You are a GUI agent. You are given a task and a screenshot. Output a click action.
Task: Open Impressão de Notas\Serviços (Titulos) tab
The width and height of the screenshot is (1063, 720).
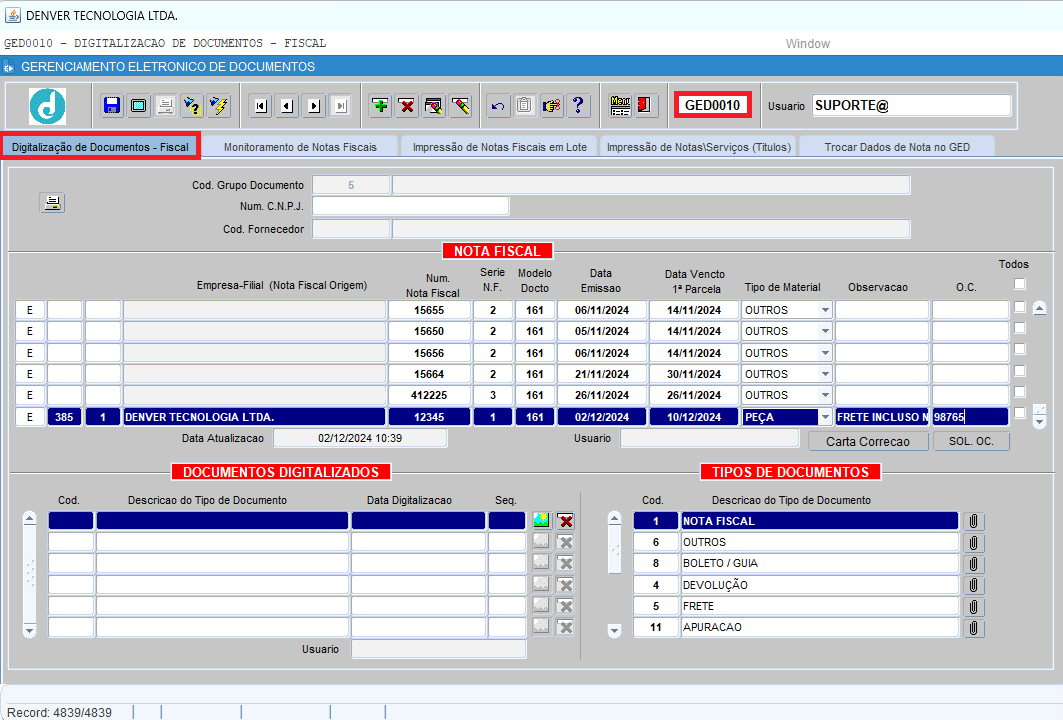(699, 147)
